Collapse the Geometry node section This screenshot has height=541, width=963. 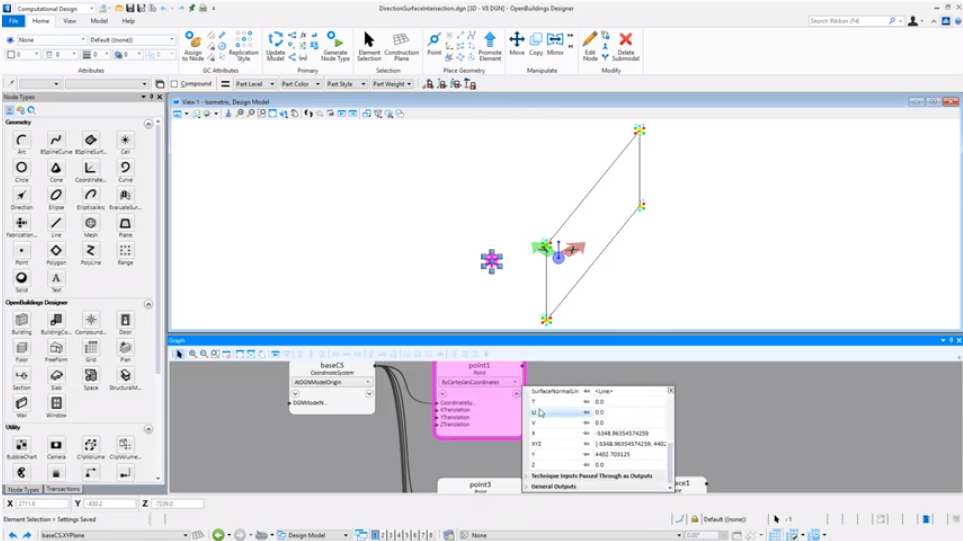coord(149,123)
